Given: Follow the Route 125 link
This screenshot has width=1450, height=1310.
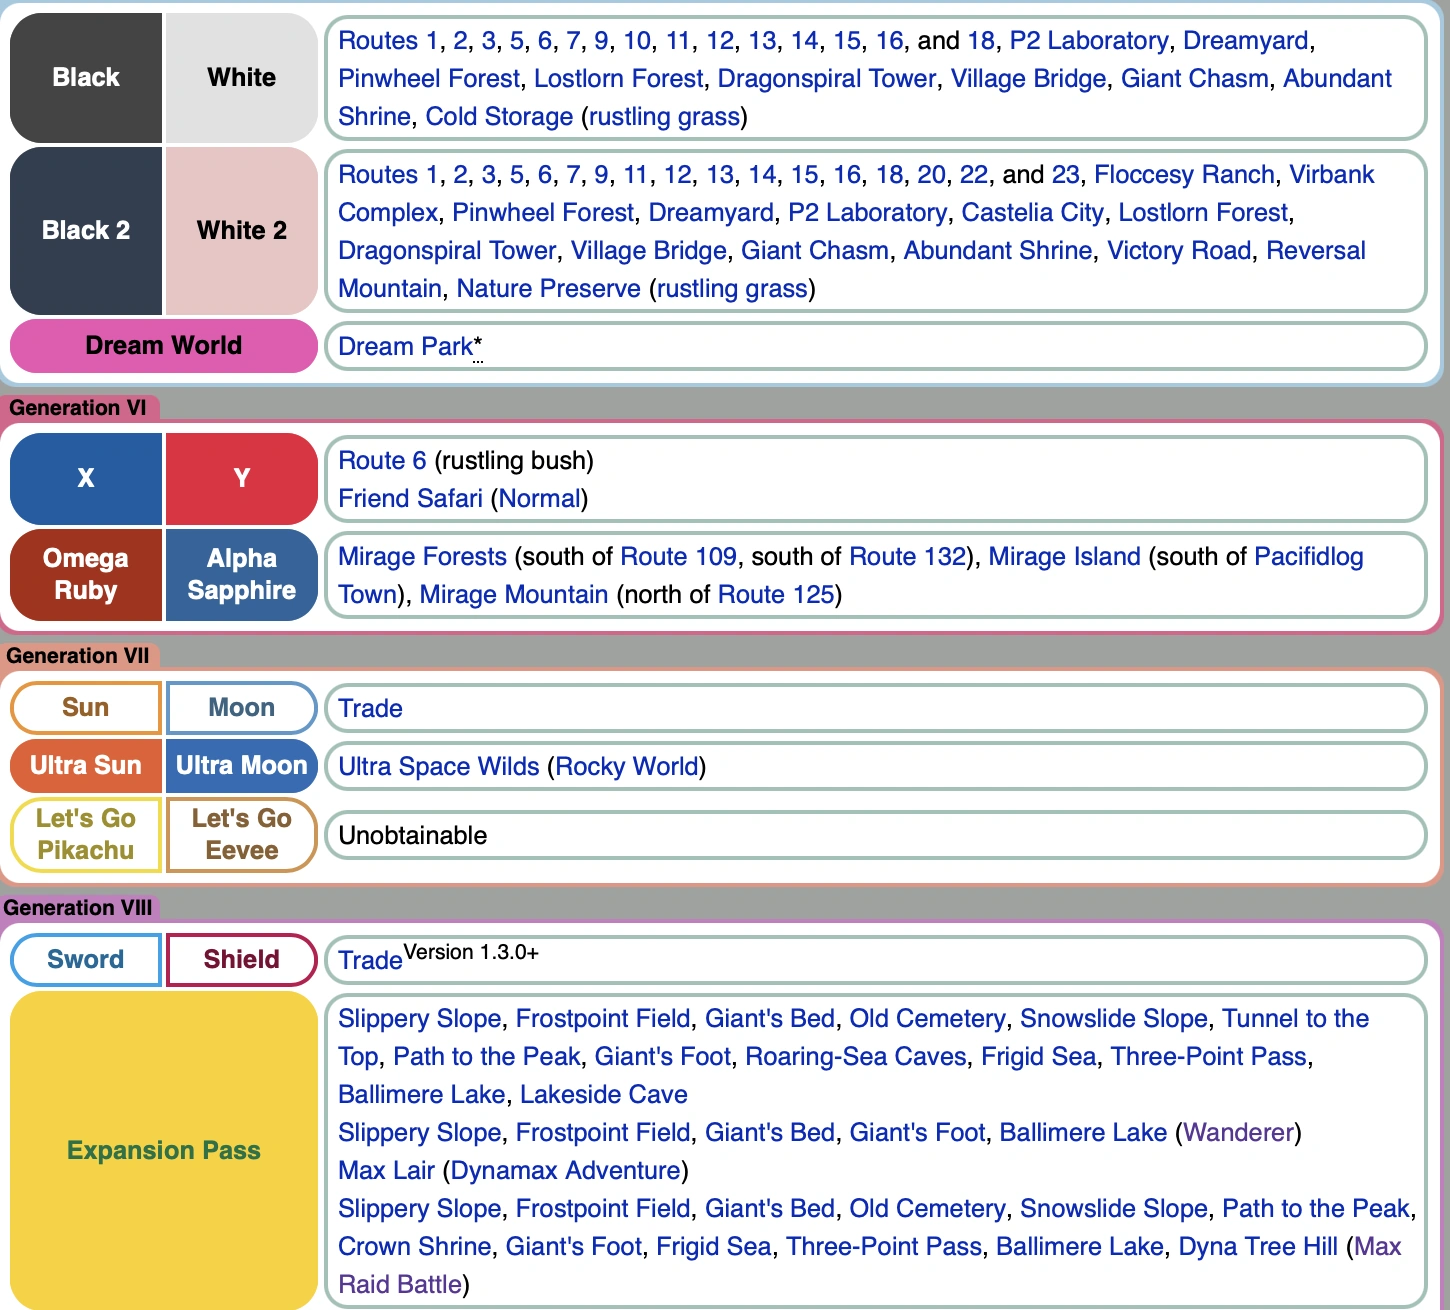Looking at the screenshot, I should point(776,595).
